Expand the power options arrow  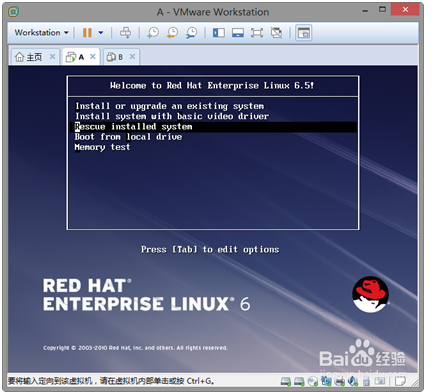(x=101, y=33)
